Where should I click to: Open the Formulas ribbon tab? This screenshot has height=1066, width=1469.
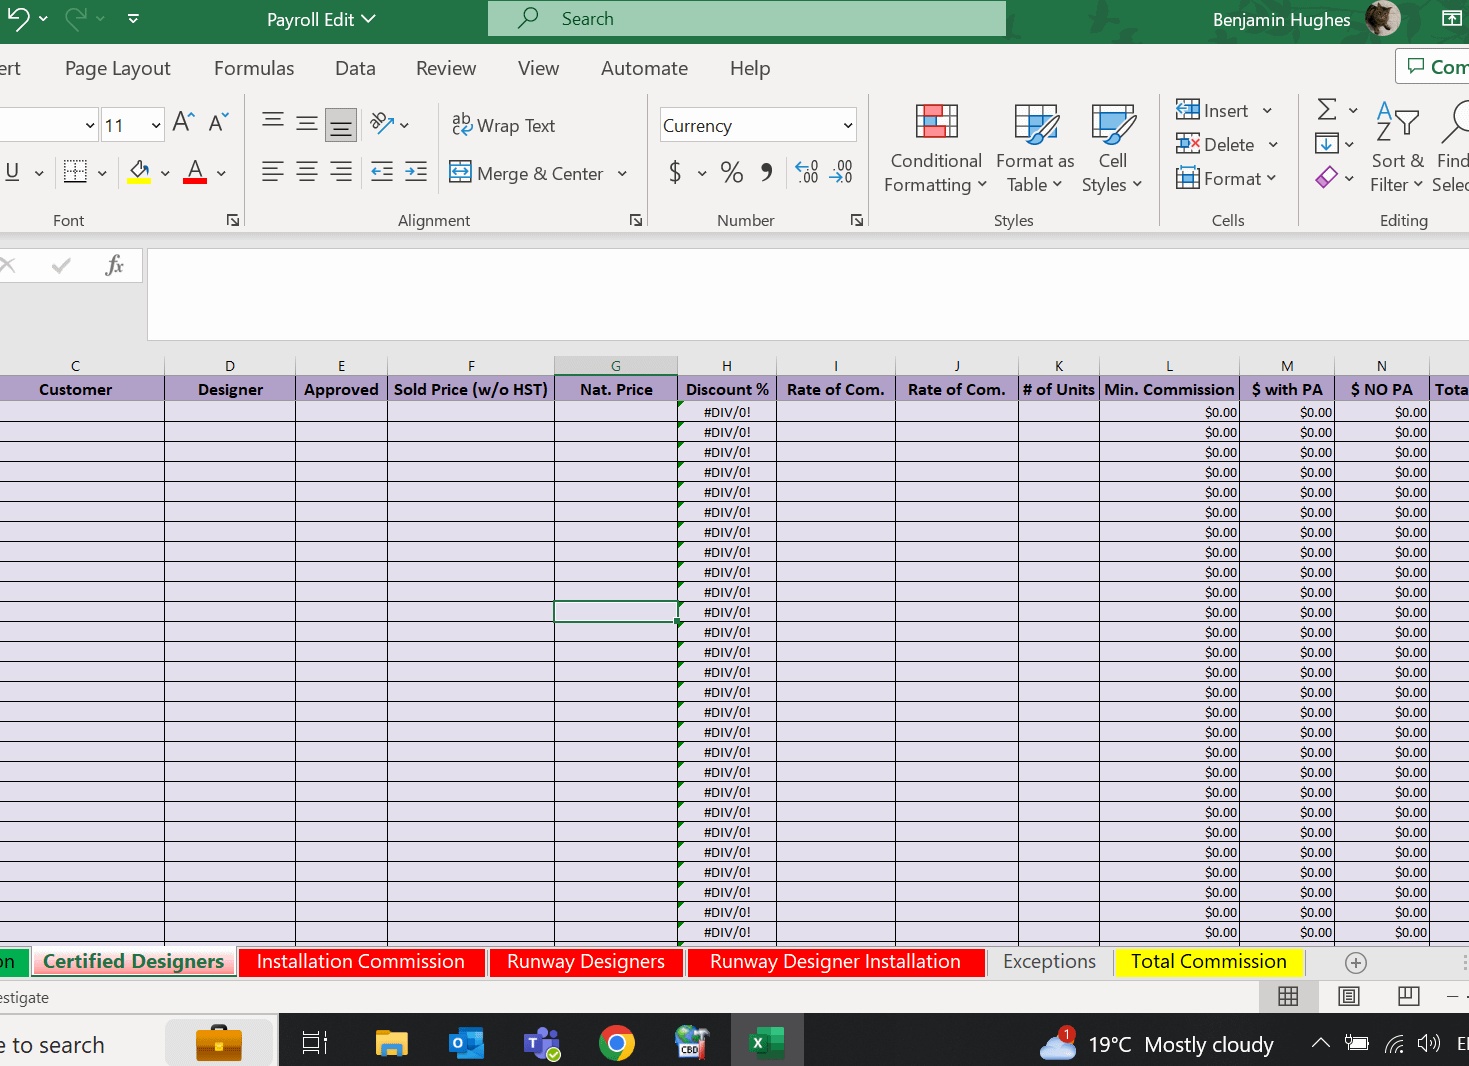tap(254, 68)
